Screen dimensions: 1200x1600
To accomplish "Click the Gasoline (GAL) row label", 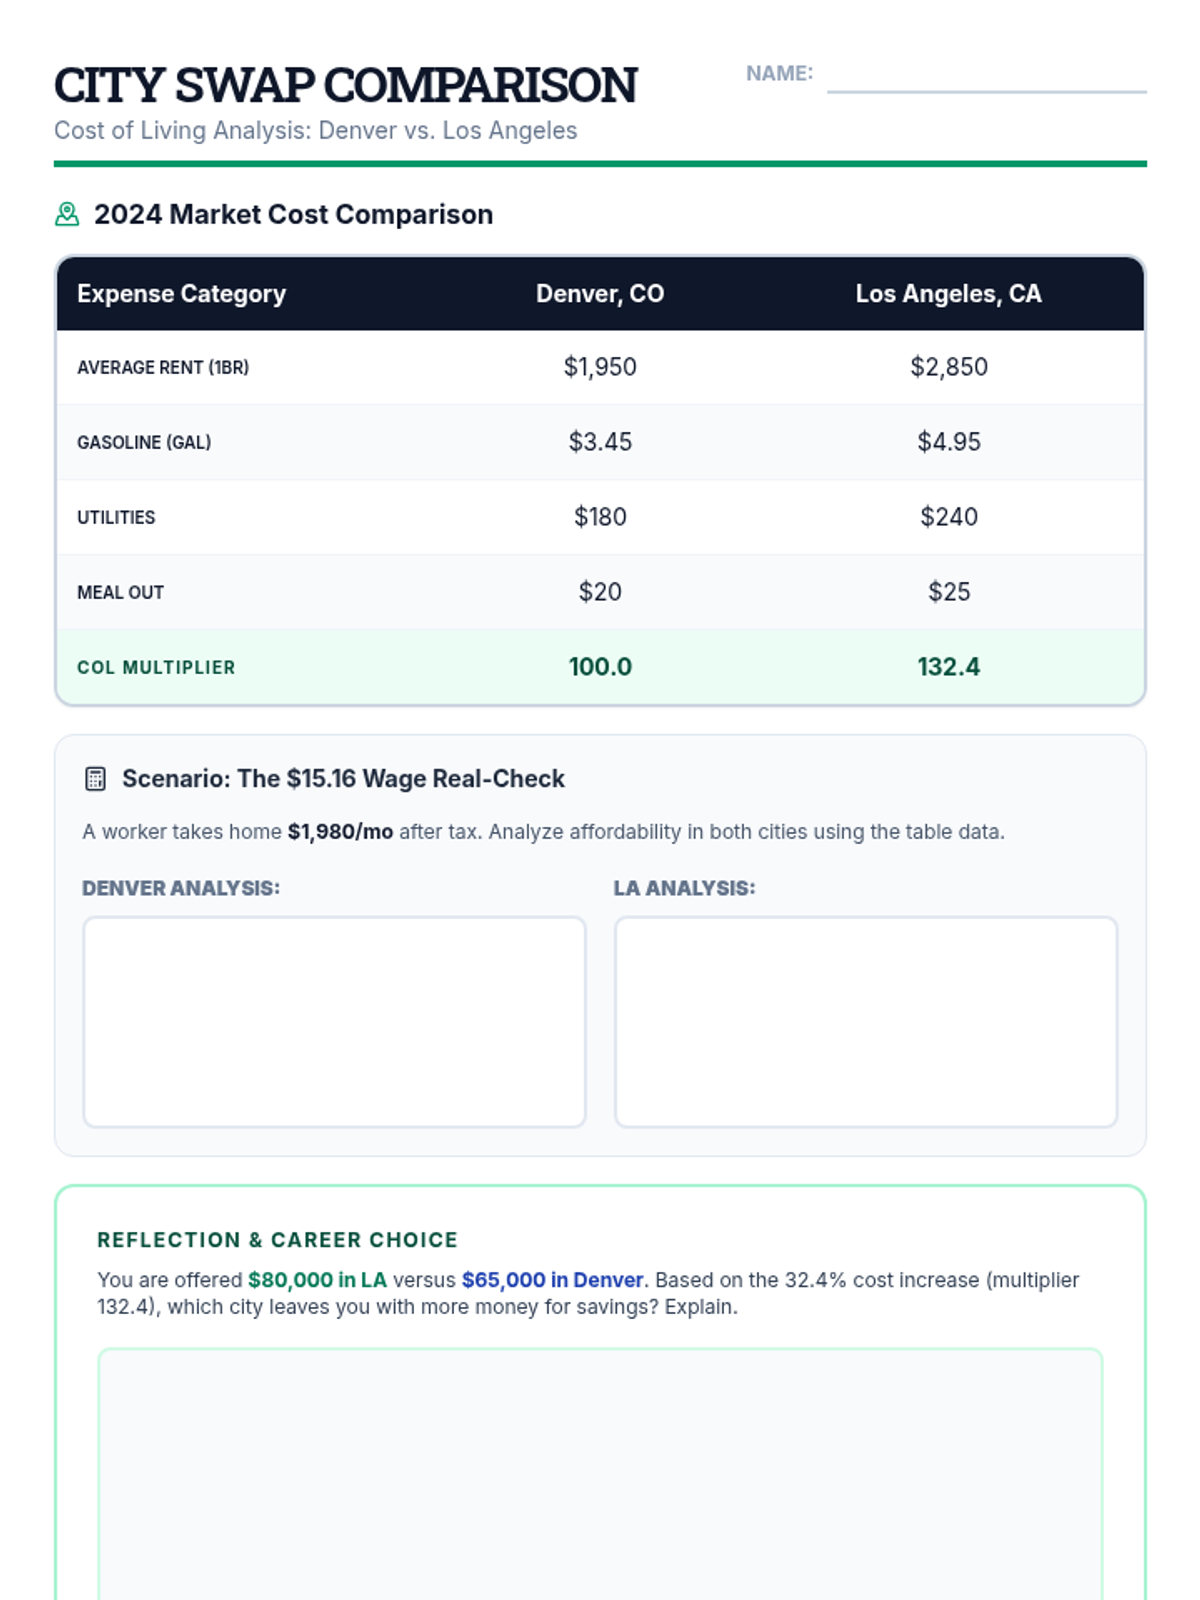I will coord(144,442).
